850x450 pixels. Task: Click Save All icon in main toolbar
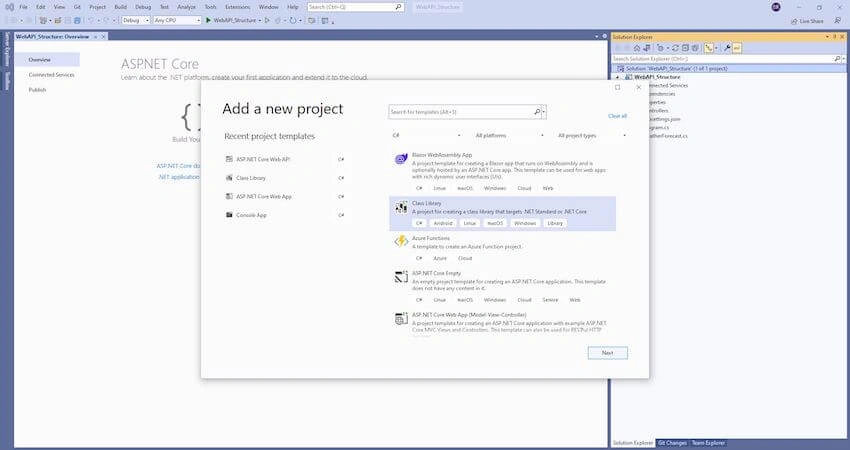[77, 20]
